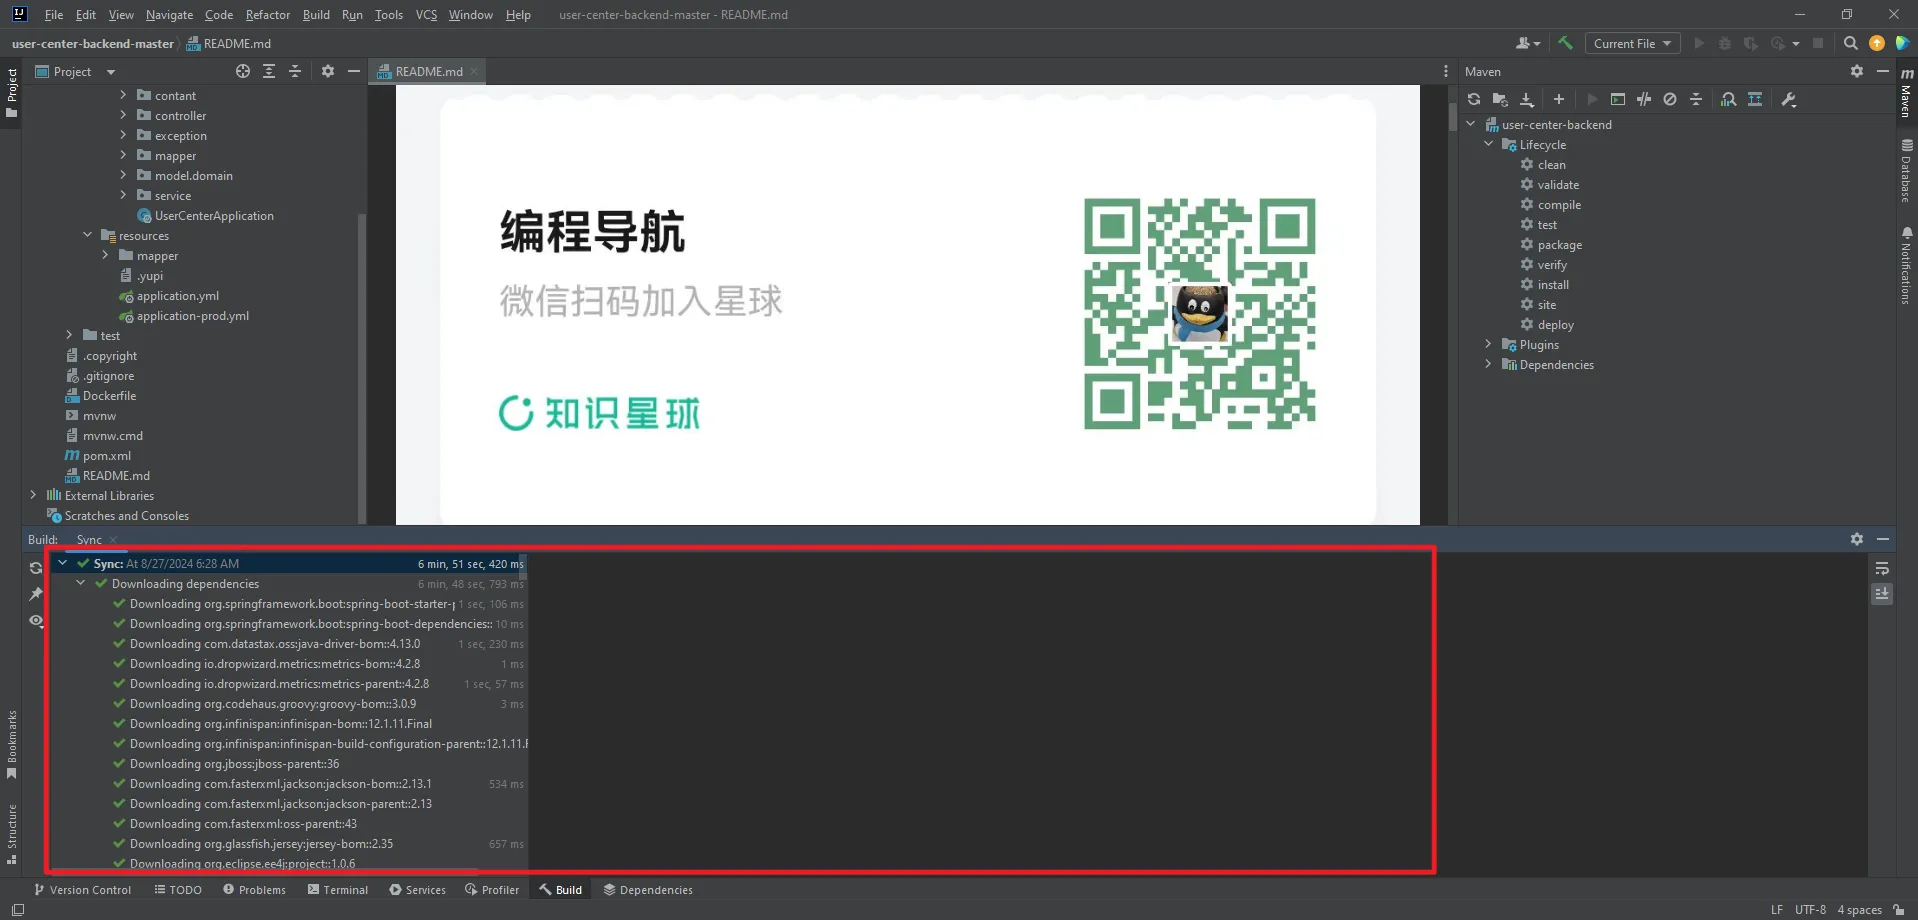Expand the Plugins node in Maven
1918x920 pixels.
pyautogui.click(x=1489, y=344)
